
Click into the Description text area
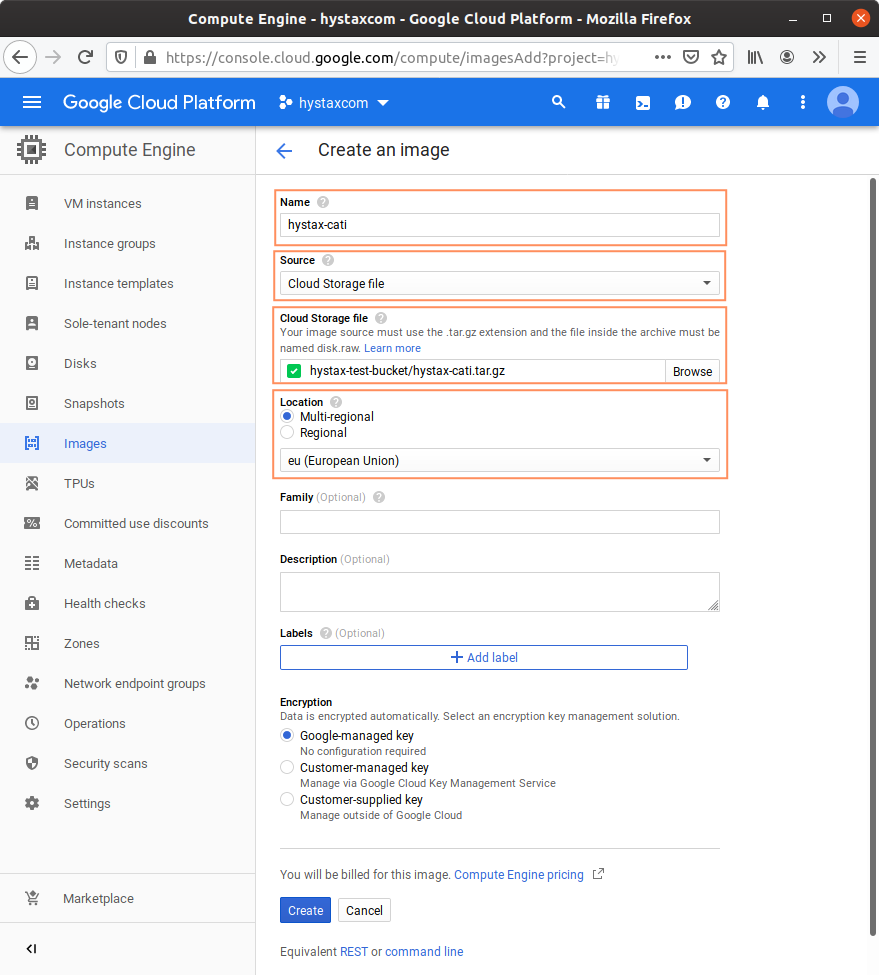499,591
